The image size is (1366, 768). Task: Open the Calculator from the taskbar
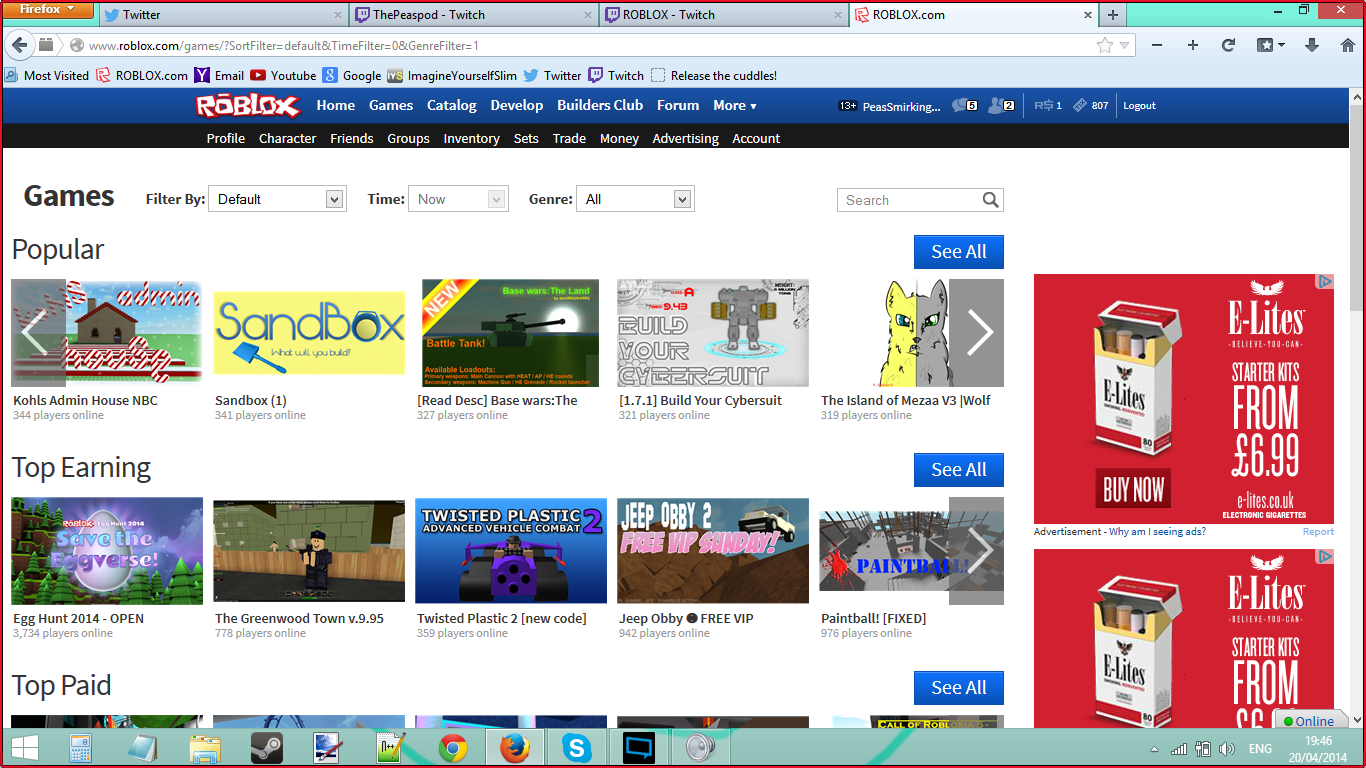[81, 748]
